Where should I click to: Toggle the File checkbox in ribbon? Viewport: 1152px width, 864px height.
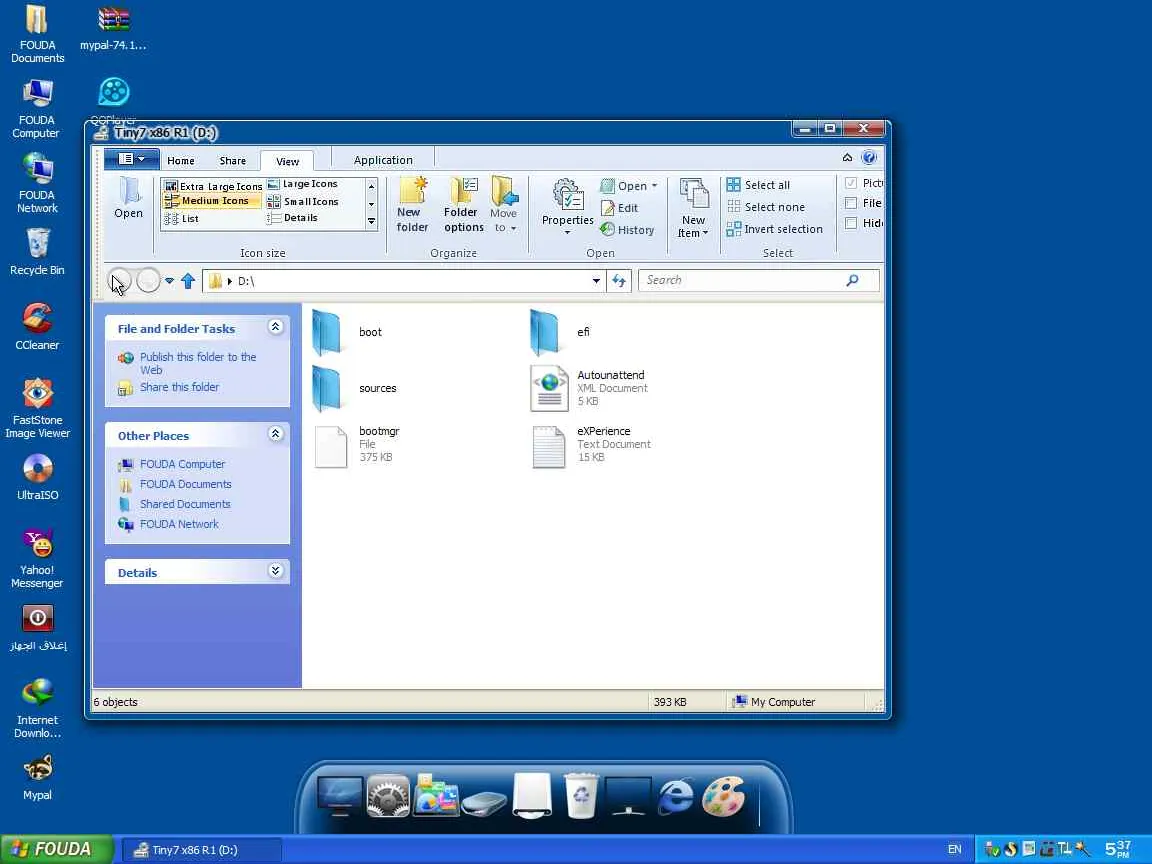(x=851, y=203)
